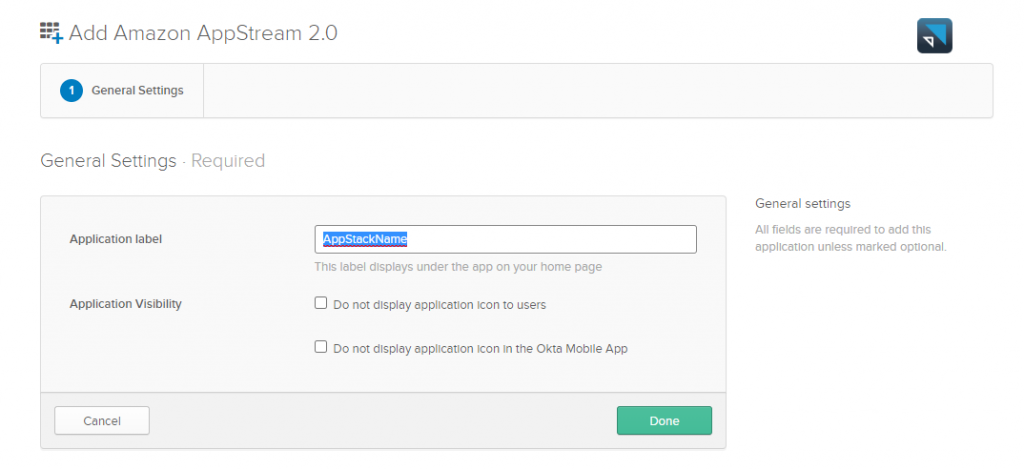Click the 'Application Visibility' field label
This screenshot has width=1024, height=470.
tap(125, 304)
